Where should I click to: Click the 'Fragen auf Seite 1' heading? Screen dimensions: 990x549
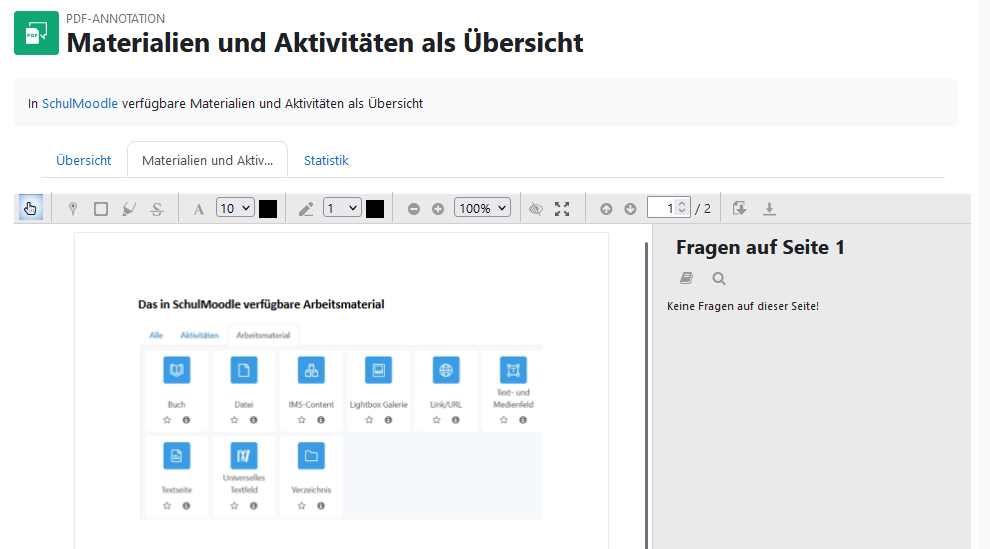click(760, 247)
